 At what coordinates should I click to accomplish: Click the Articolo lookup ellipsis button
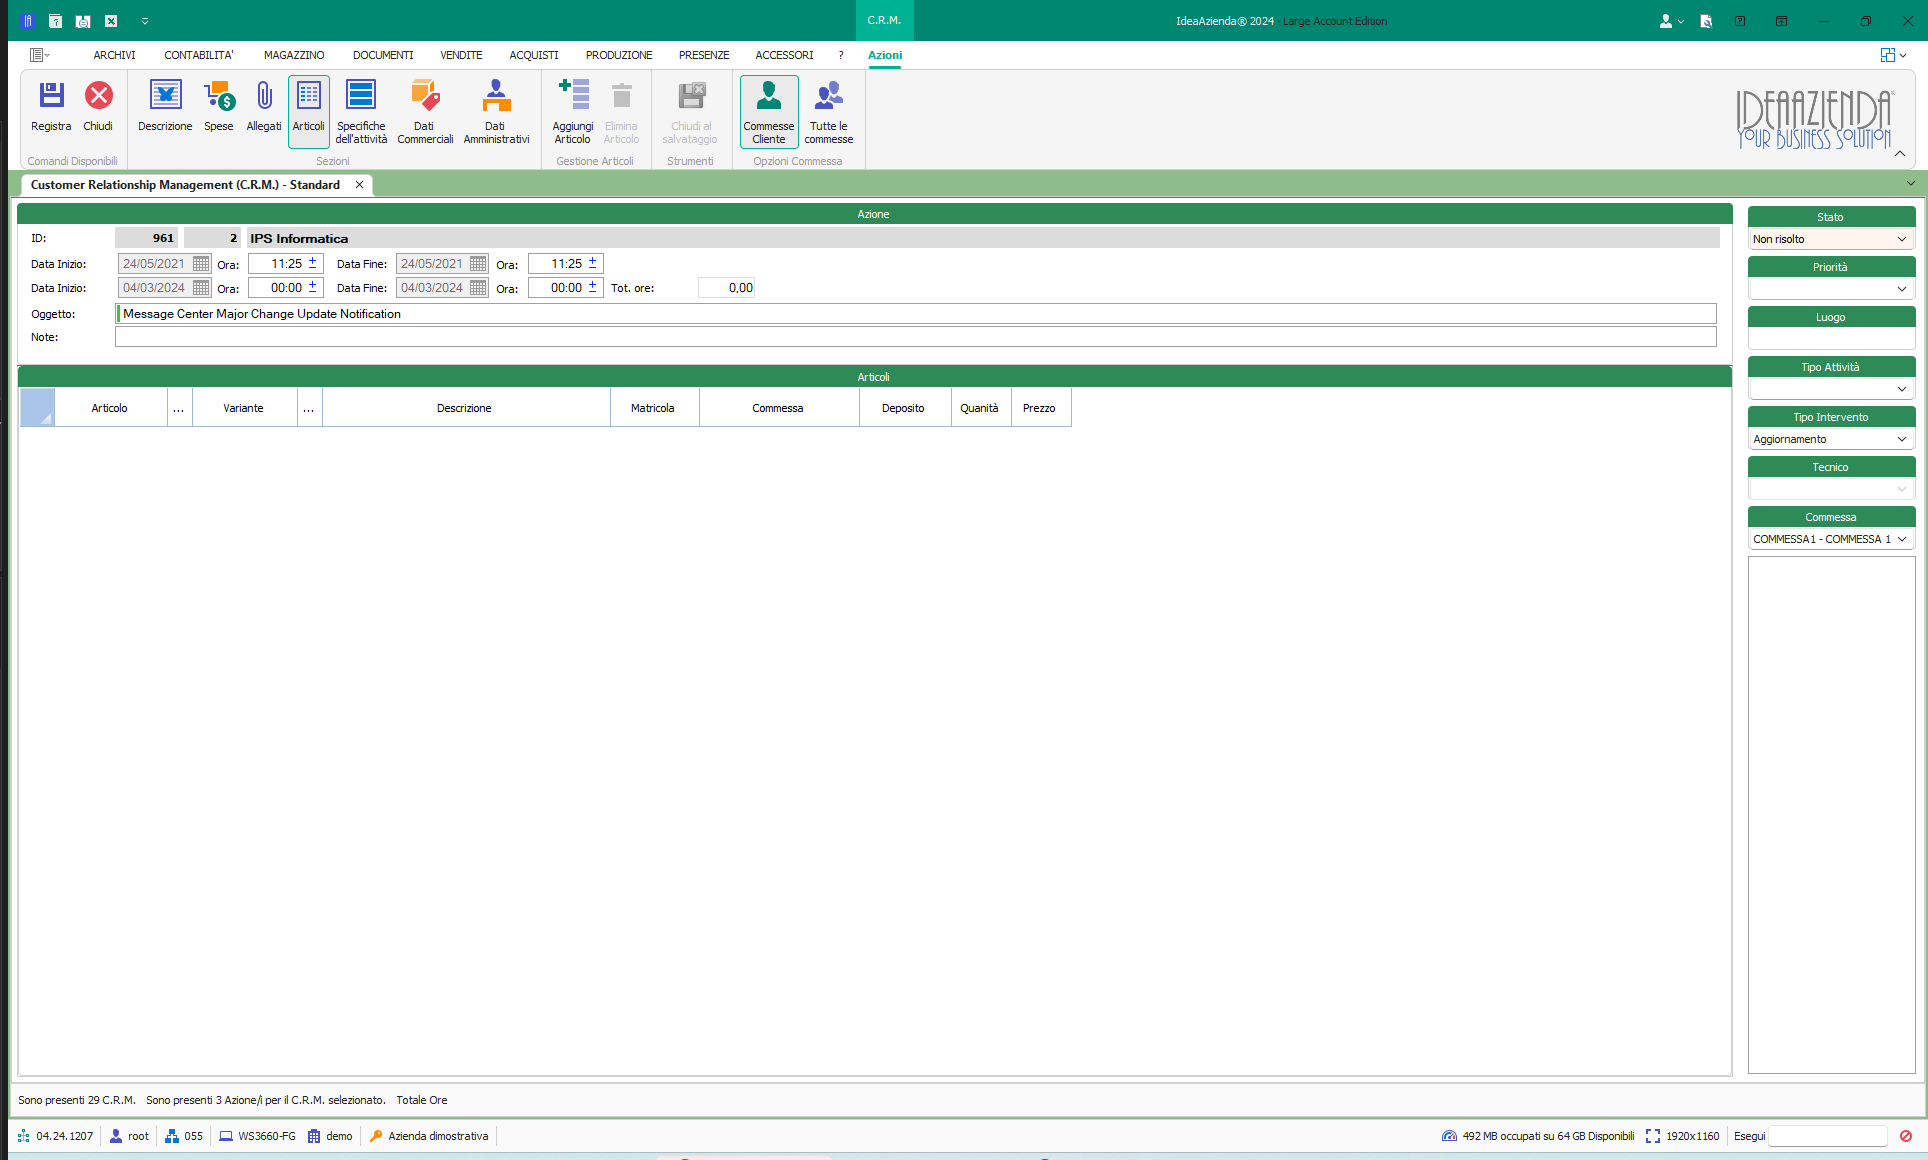(179, 408)
